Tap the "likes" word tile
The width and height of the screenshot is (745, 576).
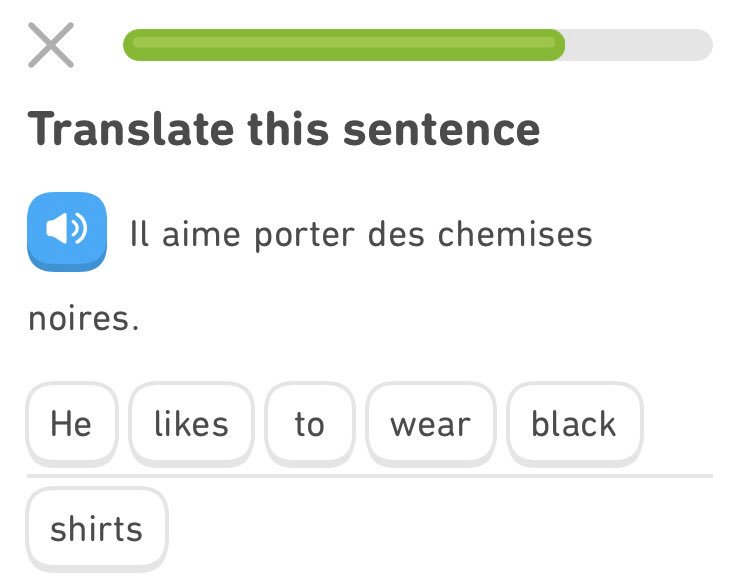191,423
